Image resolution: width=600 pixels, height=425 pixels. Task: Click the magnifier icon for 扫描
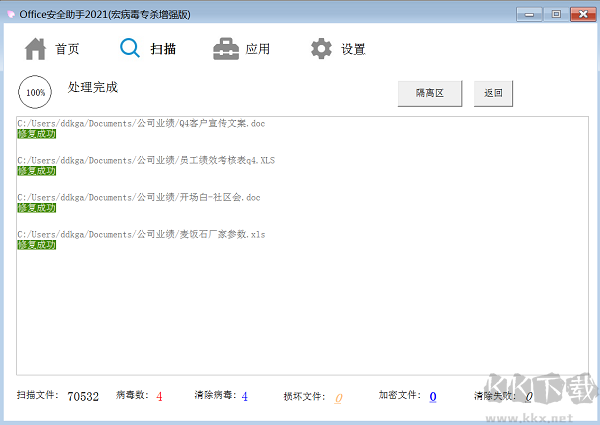(130, 48)
